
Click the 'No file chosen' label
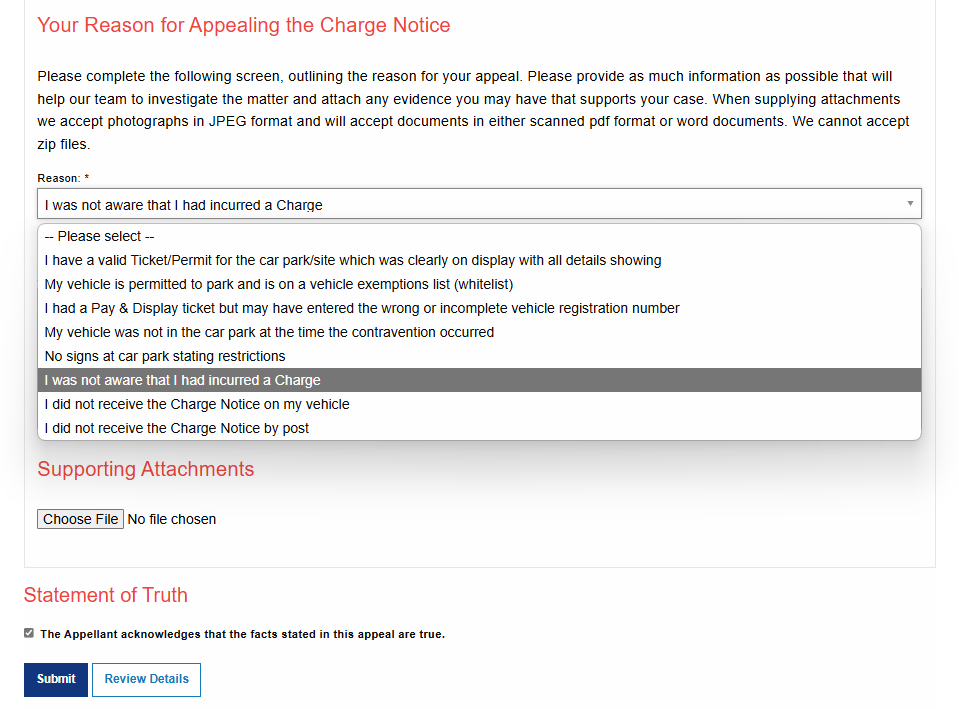coord(172,519)
